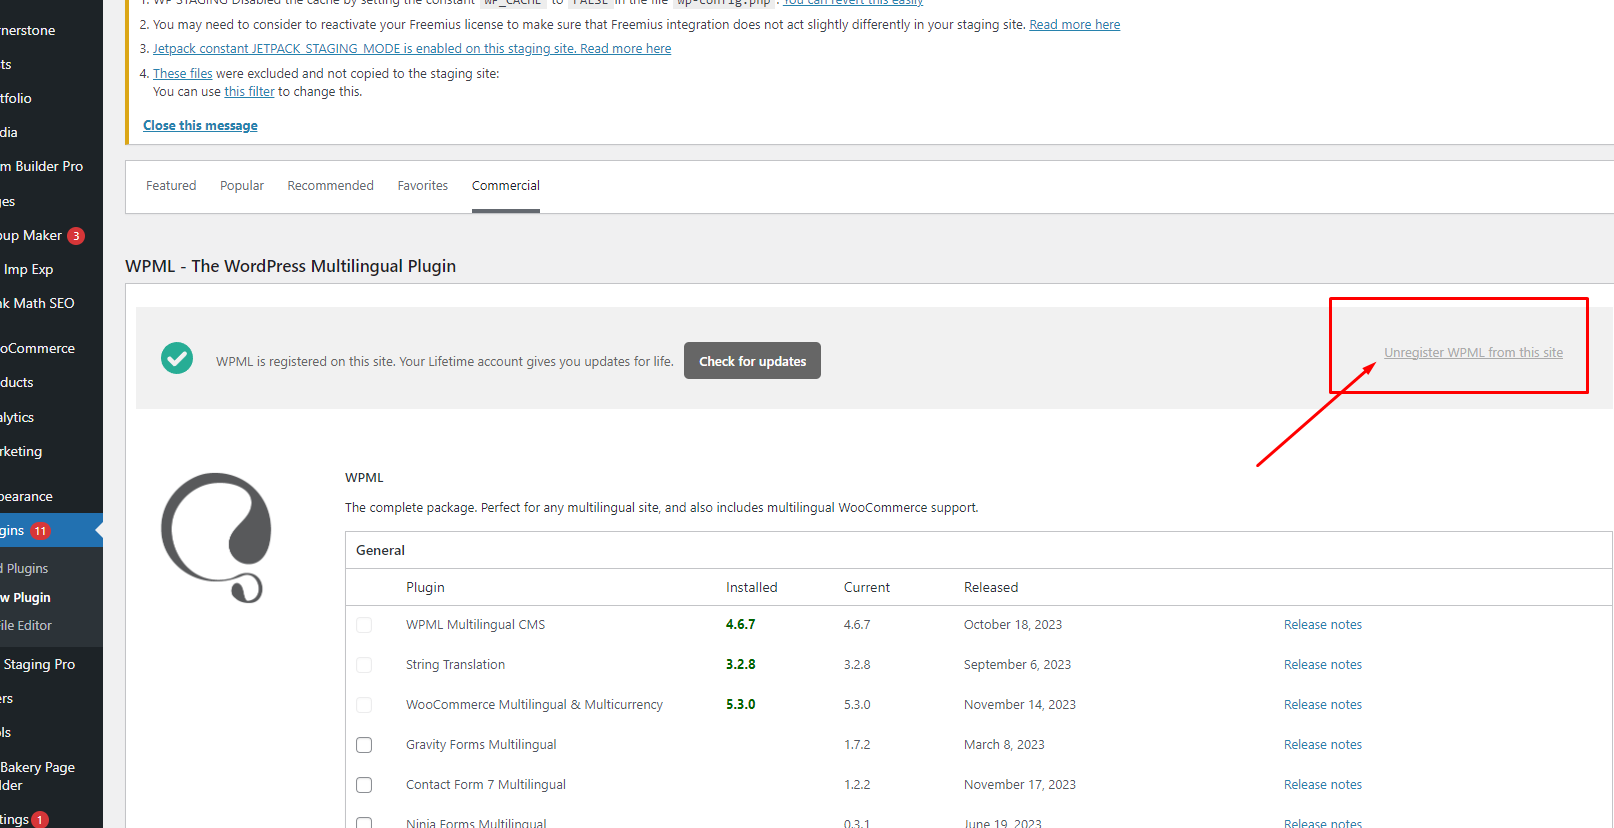
Task: Toggle WooCommerce Multilingual & Multicurrency checkbox
Action: click(x=364, y=705)
